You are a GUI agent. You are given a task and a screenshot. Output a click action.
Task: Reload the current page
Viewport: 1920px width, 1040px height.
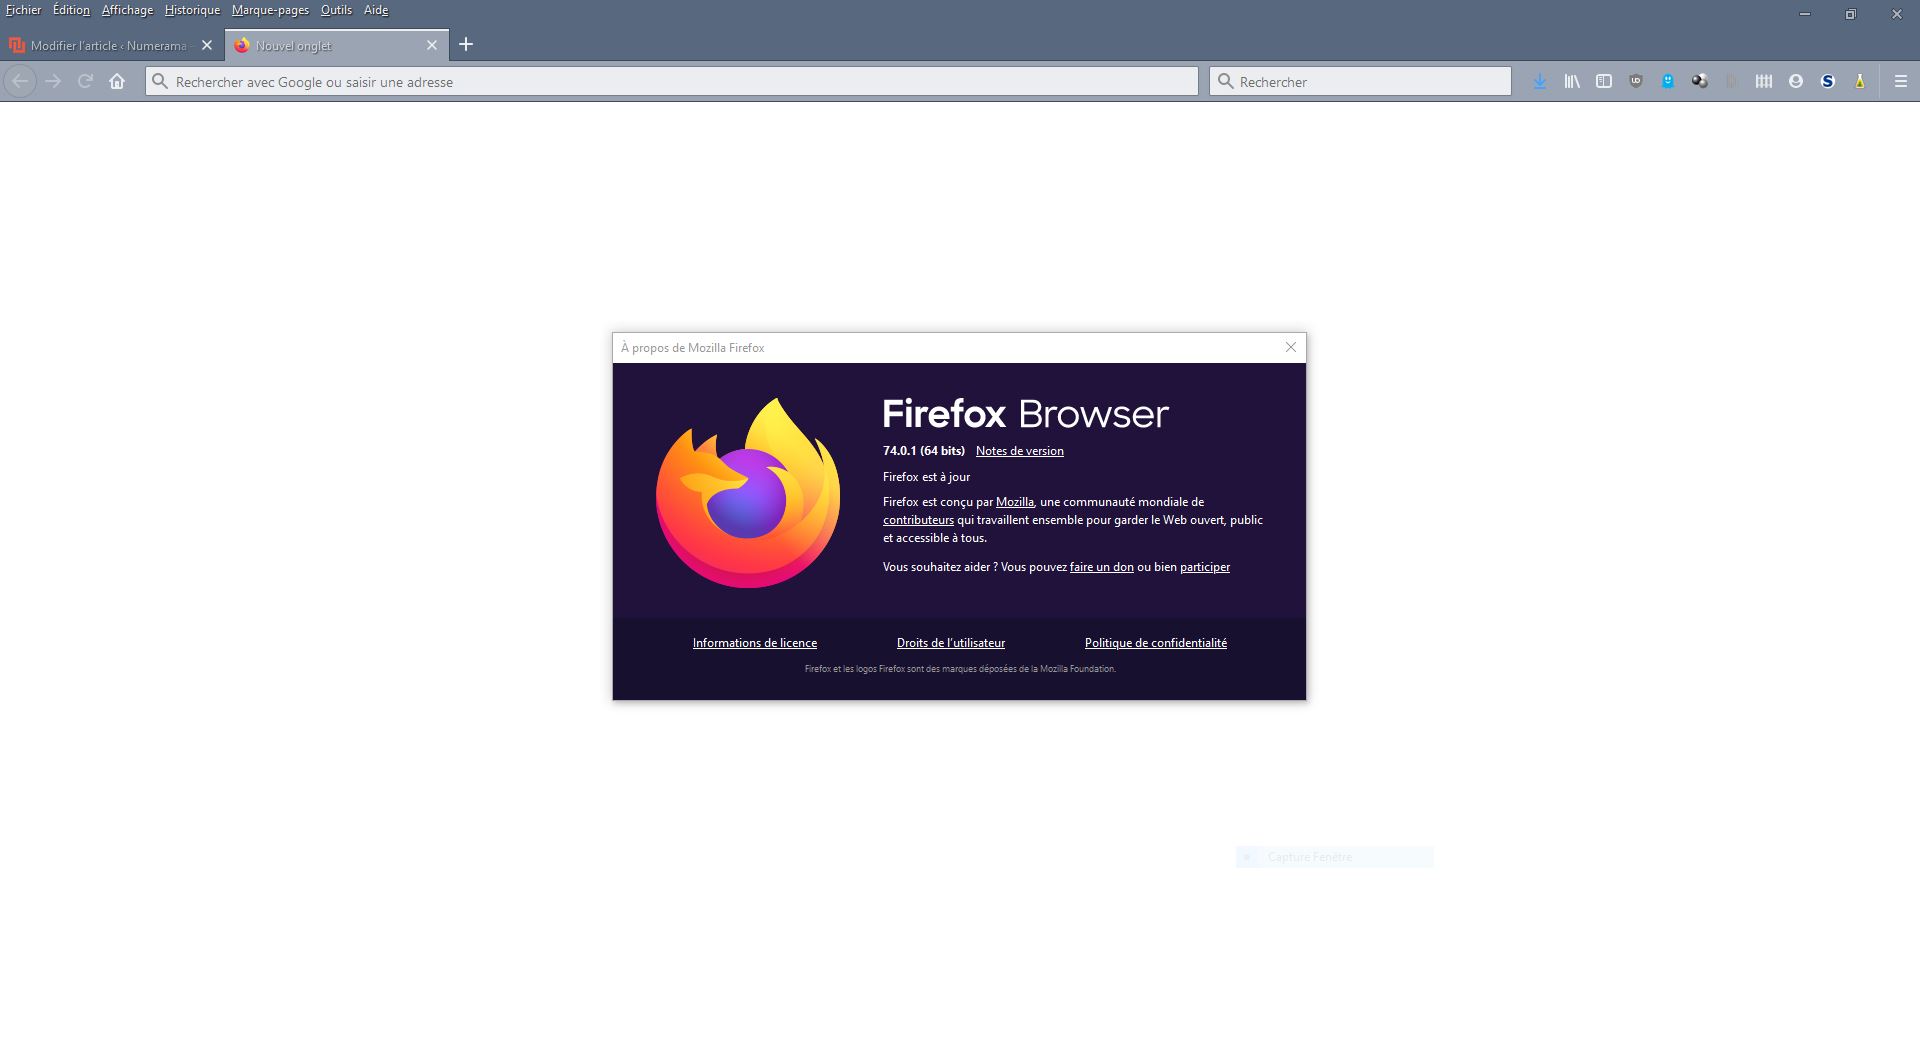tap(86, 82)
